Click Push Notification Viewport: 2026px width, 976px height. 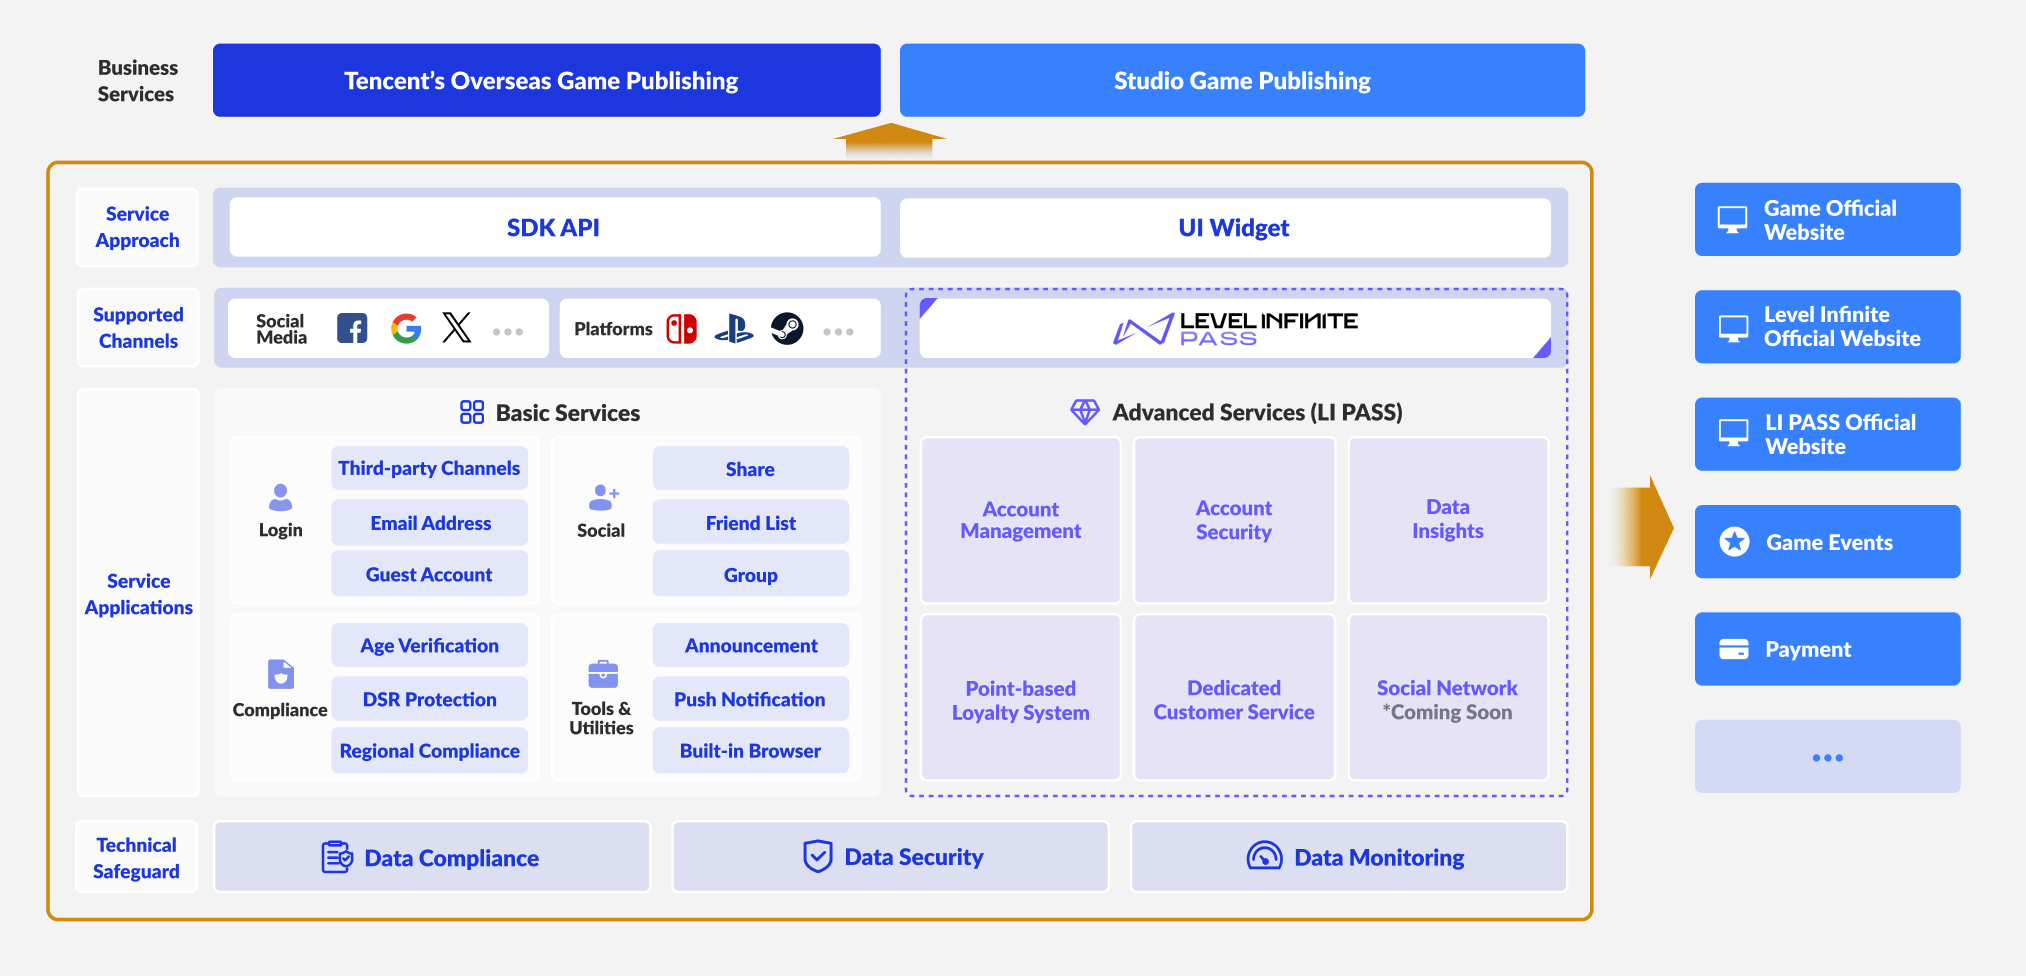pyautogui.click(x=750, y=700)
